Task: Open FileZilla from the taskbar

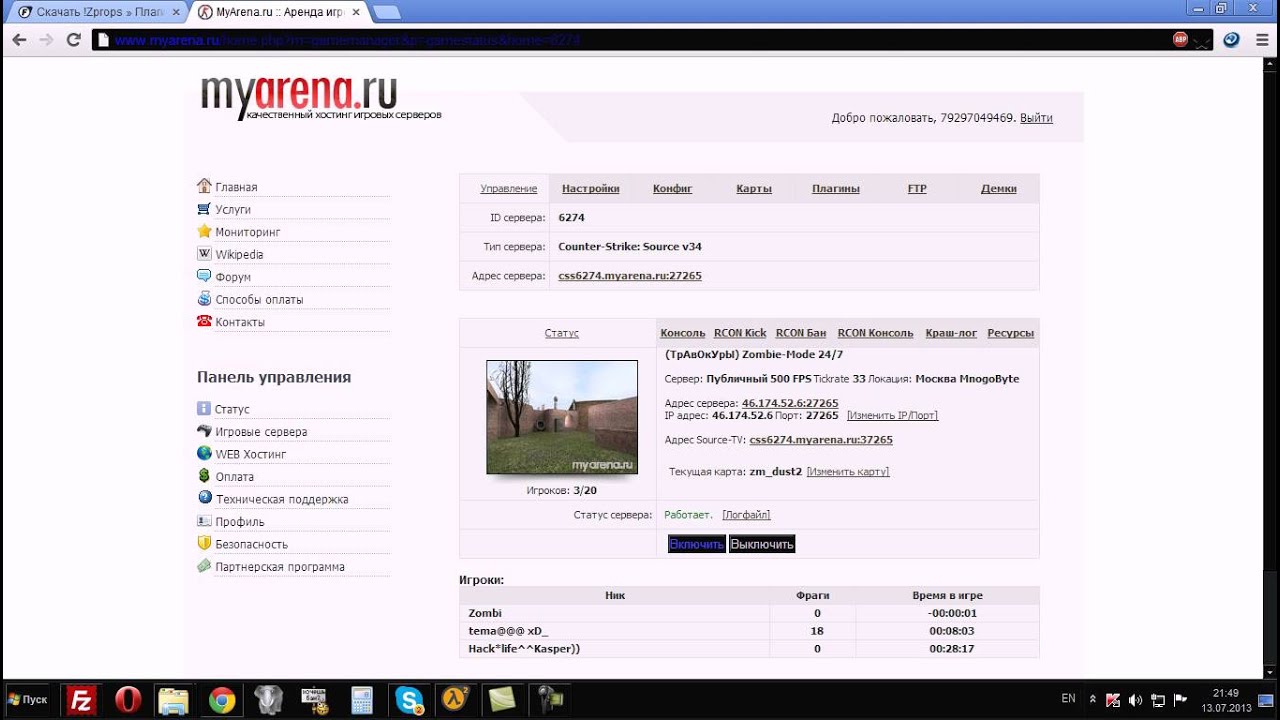Action: click(80, 700)
